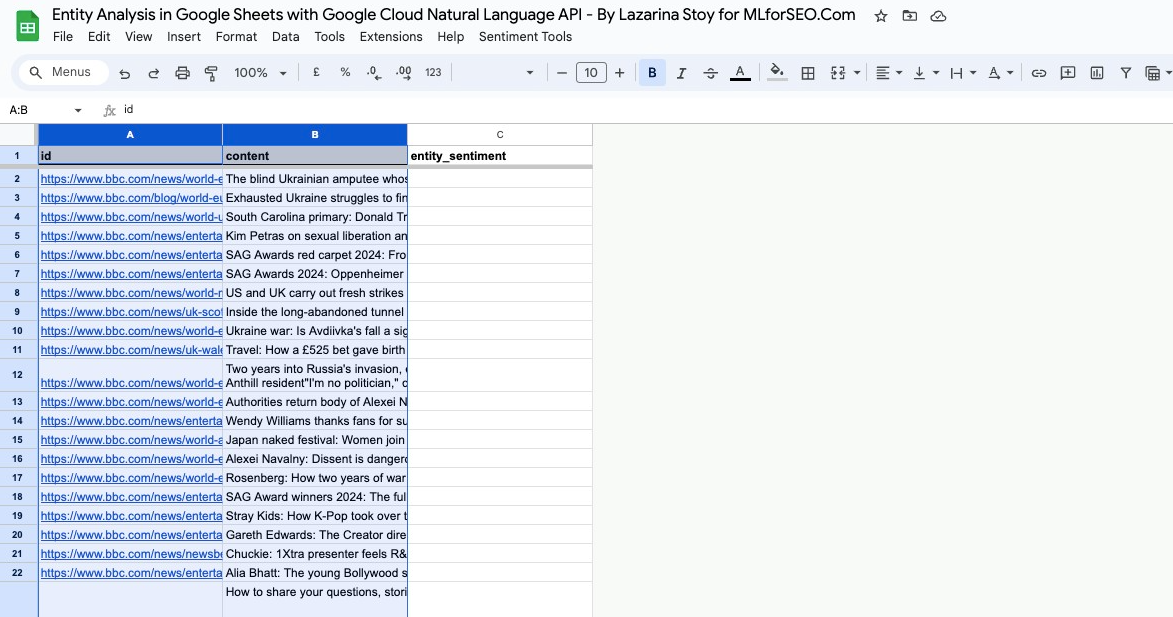Select the cell starting 'Kim Petras on sexual liberation'
The width and height of the screenshot is (1173, 617).
click(315, 236)
